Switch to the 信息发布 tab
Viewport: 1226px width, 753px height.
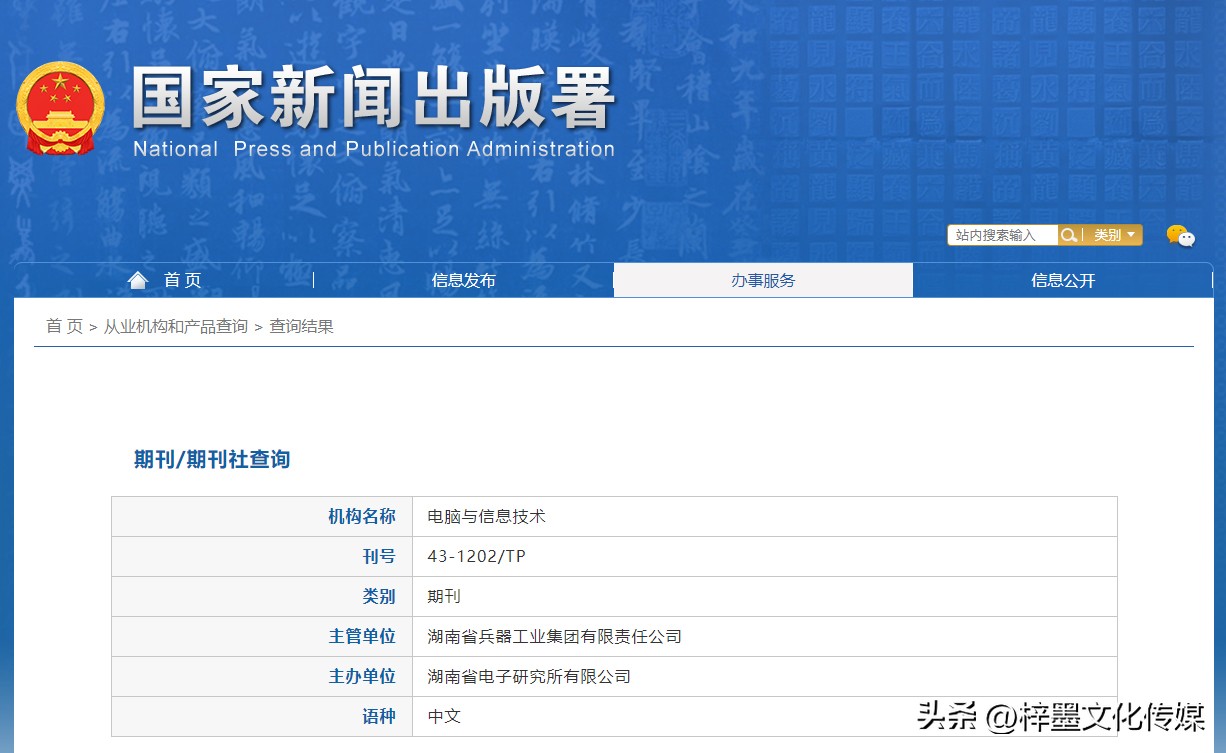463,281
